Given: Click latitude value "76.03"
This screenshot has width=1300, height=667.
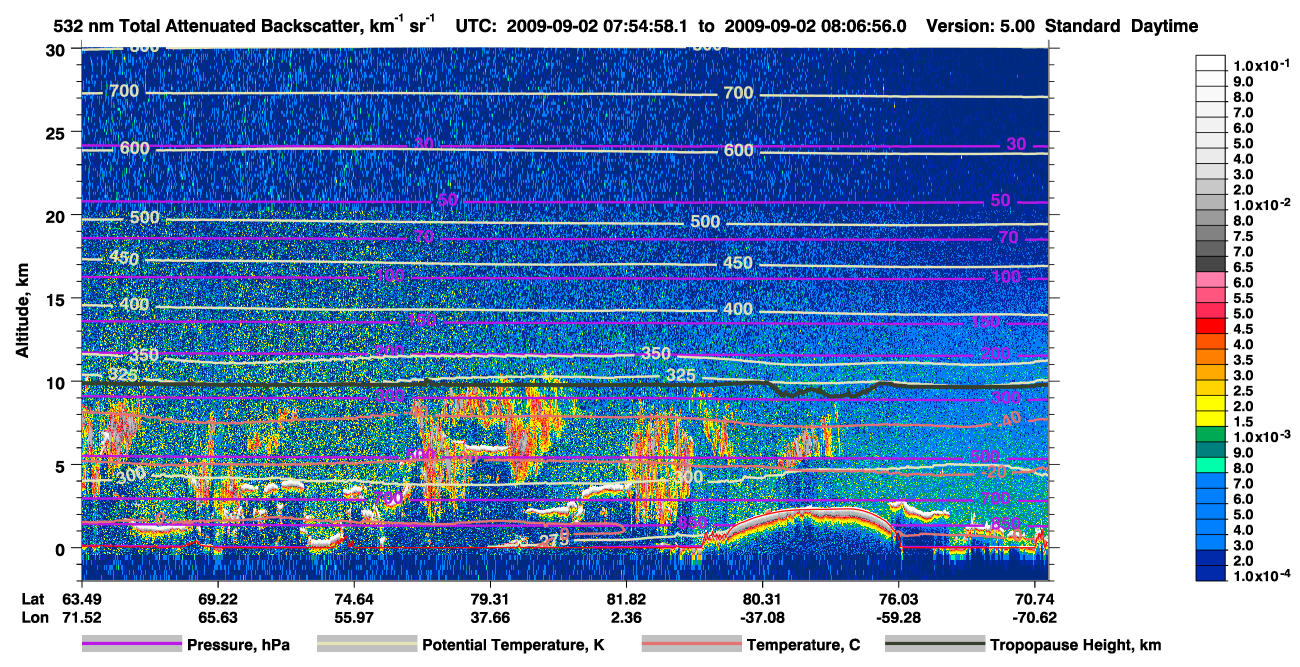Looking at the screenshot, I should point(899,598).
